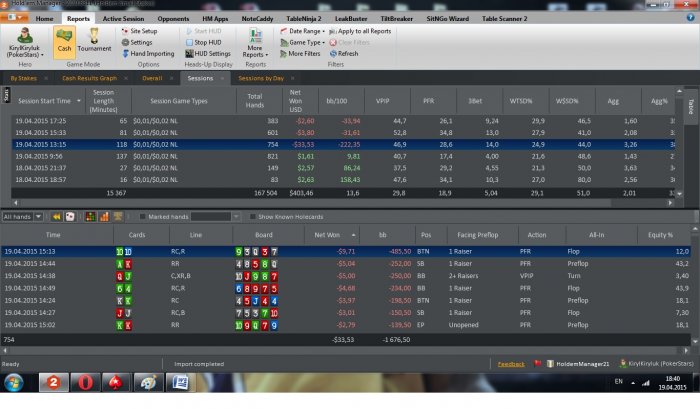This screenshot has width=700, height=409.
Task: Open the HM Apps tab
Action: [x=215, y=19]
